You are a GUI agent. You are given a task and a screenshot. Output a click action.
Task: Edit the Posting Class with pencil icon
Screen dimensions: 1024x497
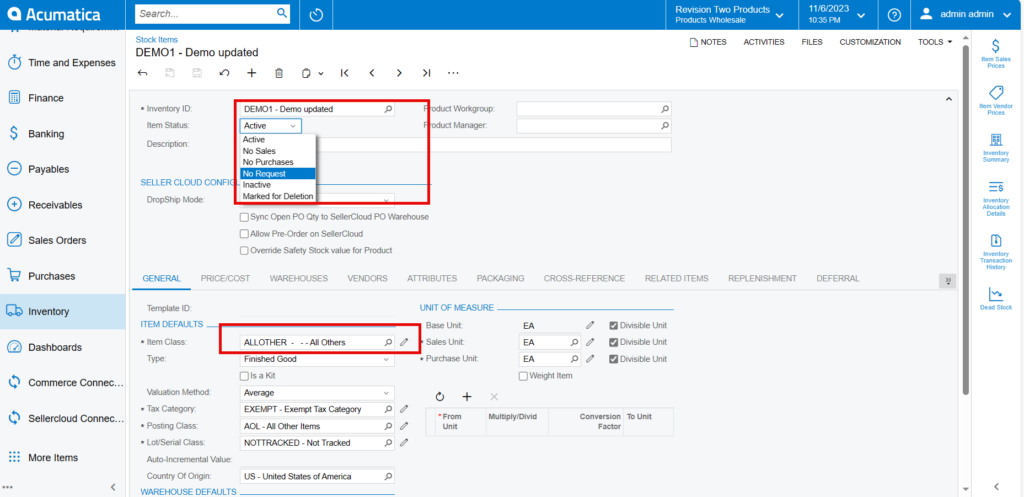(404, 426)
